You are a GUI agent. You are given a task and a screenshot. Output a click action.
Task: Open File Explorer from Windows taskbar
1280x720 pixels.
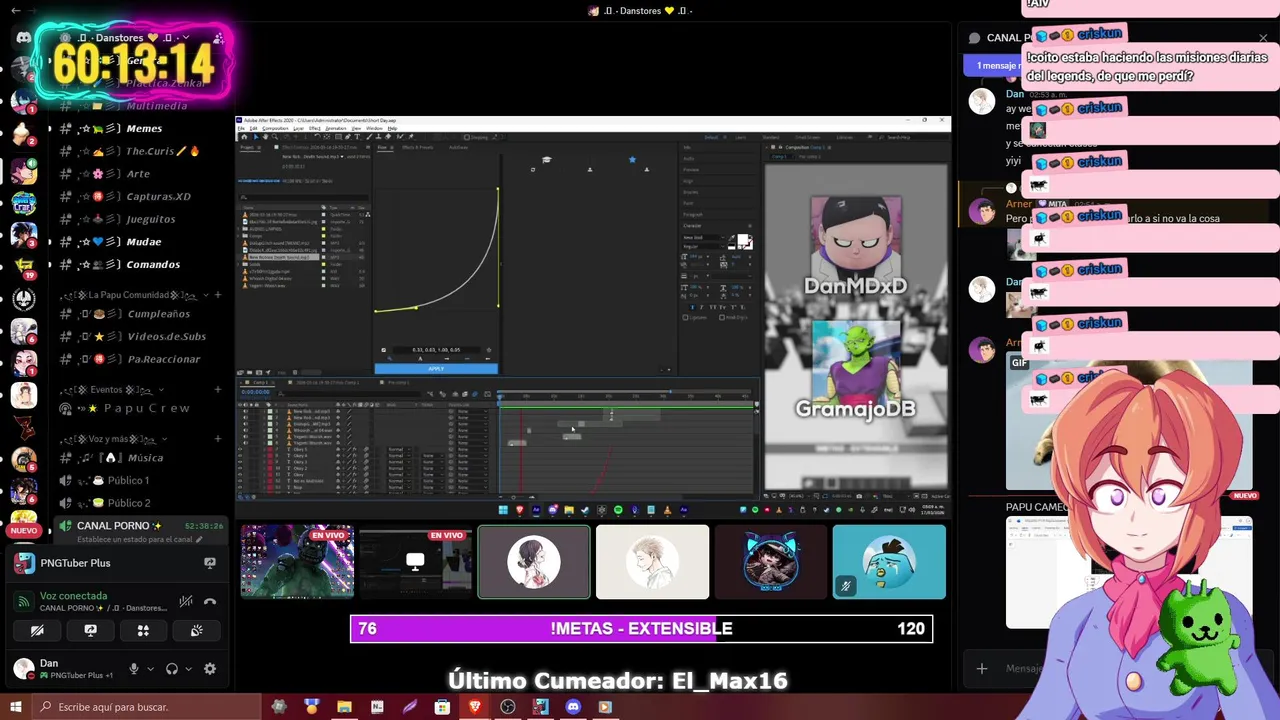click(344, 707)
